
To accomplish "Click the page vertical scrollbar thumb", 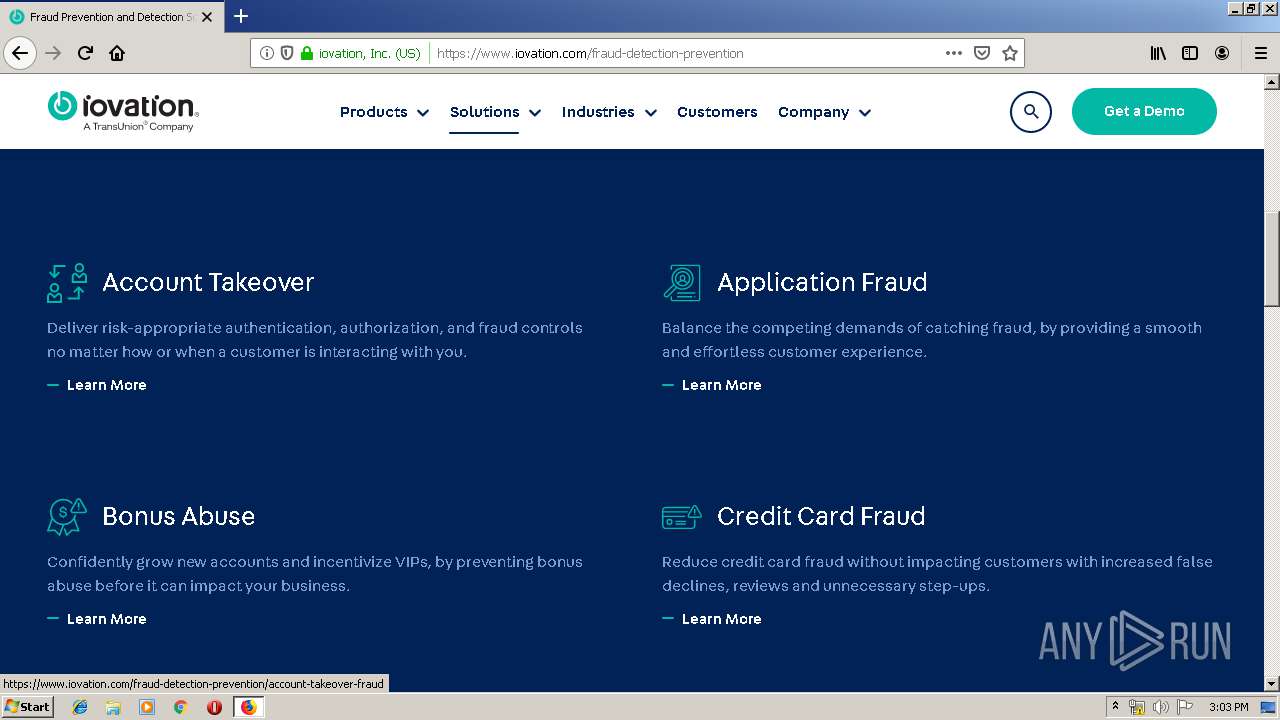I will pos(1272,258).
